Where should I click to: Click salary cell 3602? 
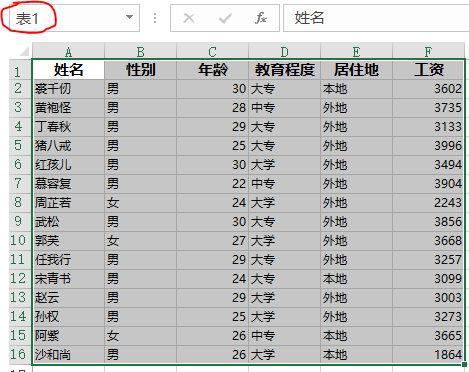[428, 89]
